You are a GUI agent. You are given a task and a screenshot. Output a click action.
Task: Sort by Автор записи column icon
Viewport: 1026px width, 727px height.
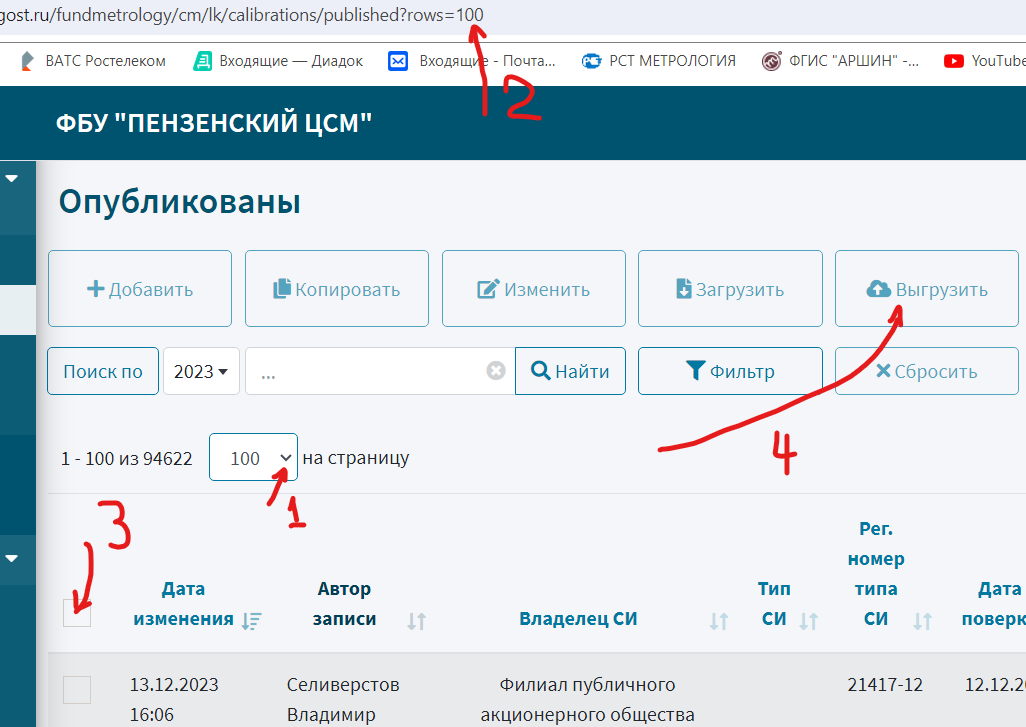click(417, 620)
